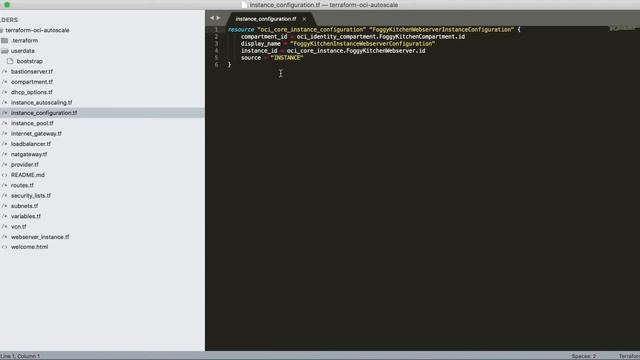Open instance_autoscaling.tf file
The width and height of the screenshot is (640, 360).
pos(42,102)
